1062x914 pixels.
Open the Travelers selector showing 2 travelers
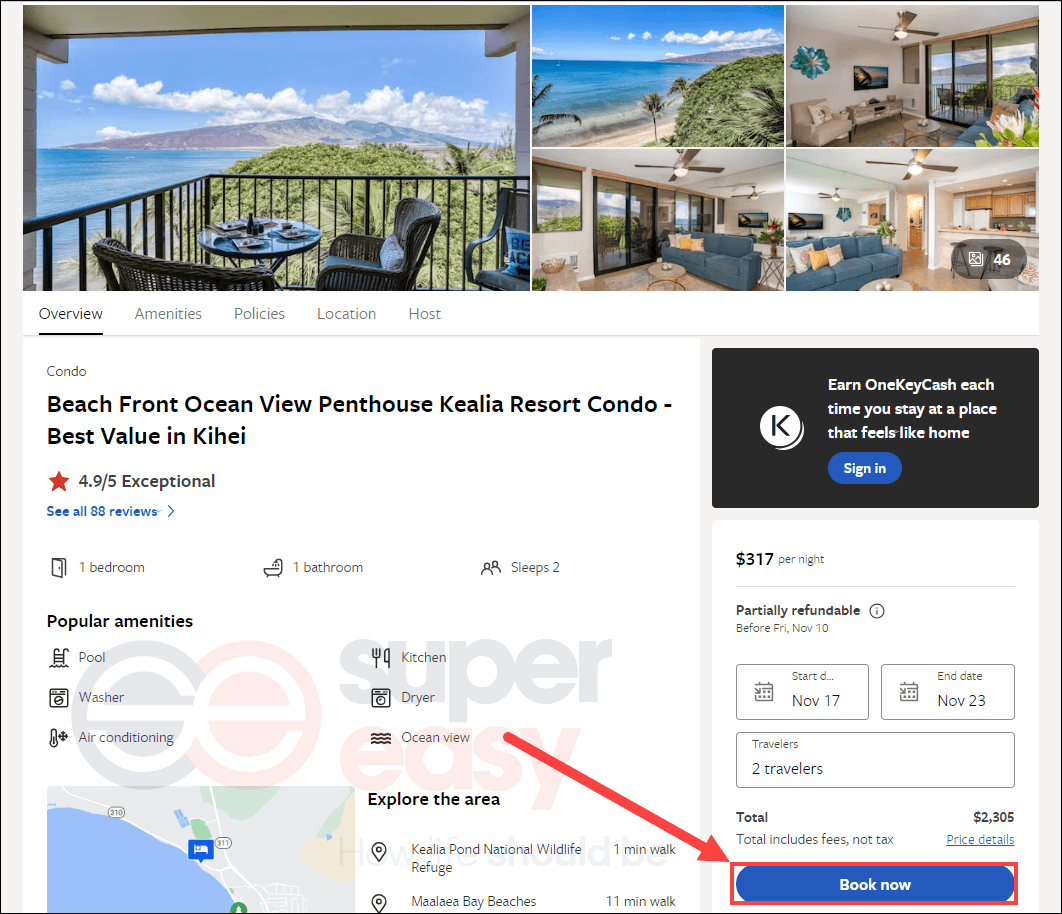coord(875,760)
